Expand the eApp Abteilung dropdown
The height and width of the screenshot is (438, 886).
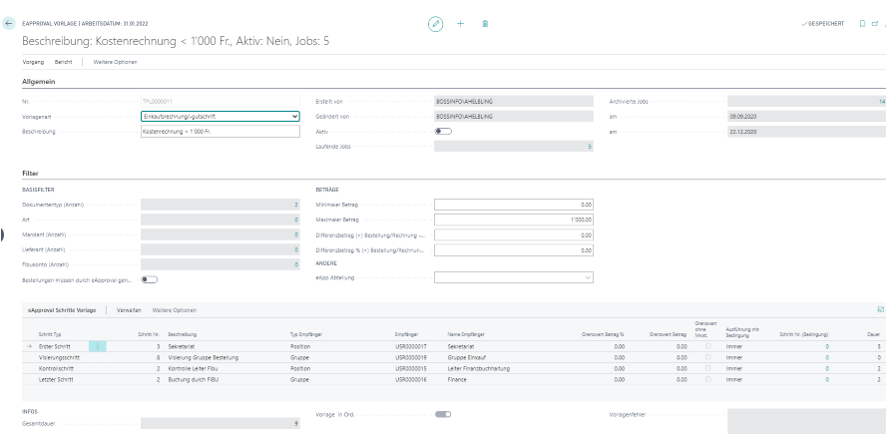587,277
